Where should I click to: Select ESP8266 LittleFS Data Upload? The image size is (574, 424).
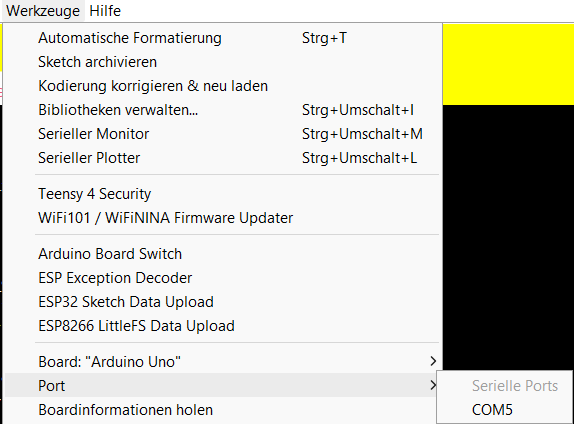(223, 326)
